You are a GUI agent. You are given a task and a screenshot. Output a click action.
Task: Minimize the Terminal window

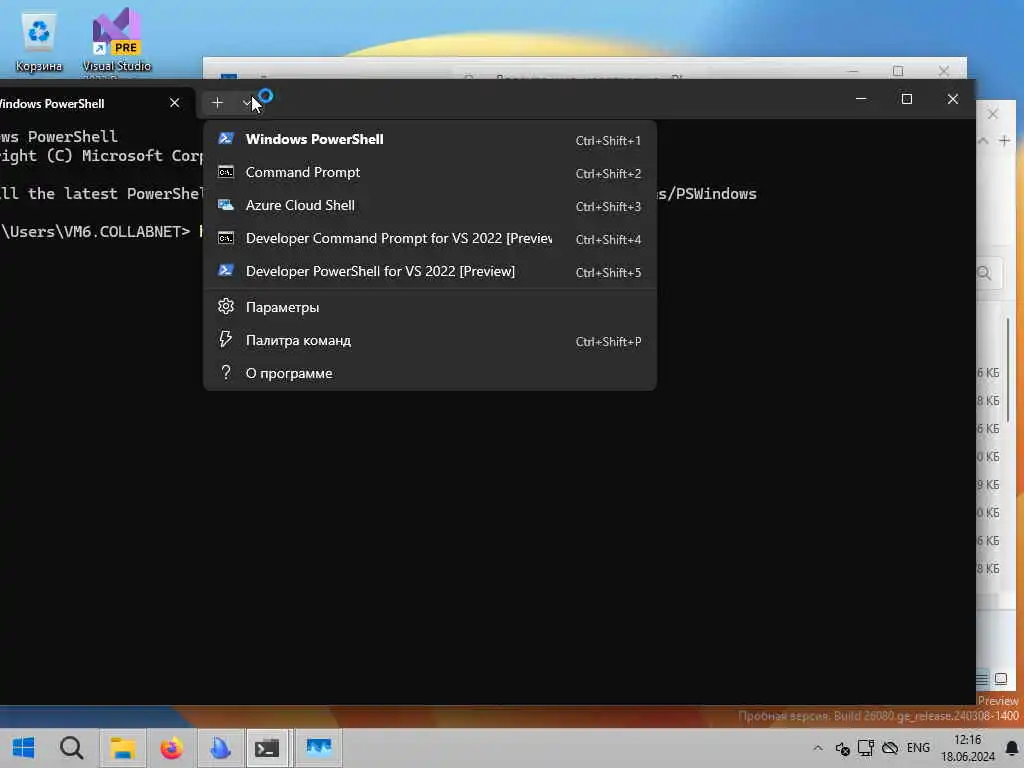coord(861,99)
